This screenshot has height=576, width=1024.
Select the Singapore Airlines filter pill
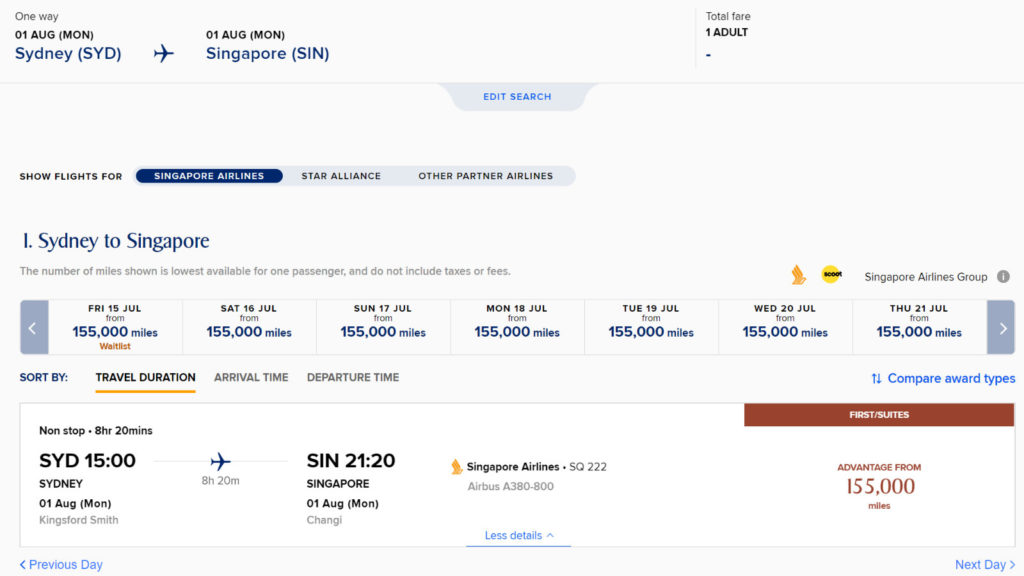[208, 175]
